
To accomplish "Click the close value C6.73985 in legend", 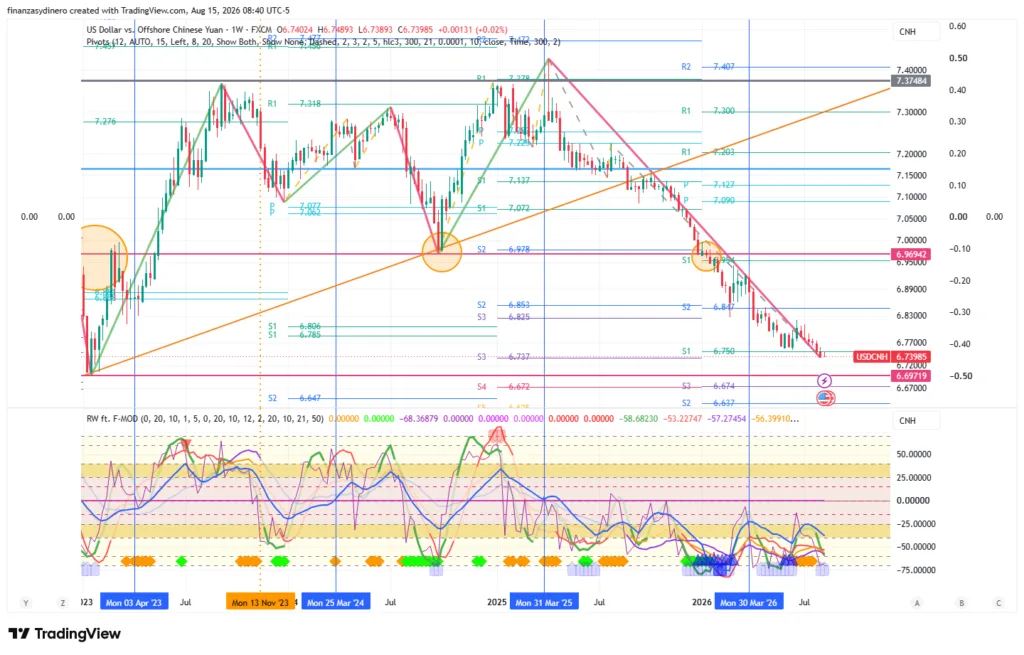I will click(x=415, y=29).
